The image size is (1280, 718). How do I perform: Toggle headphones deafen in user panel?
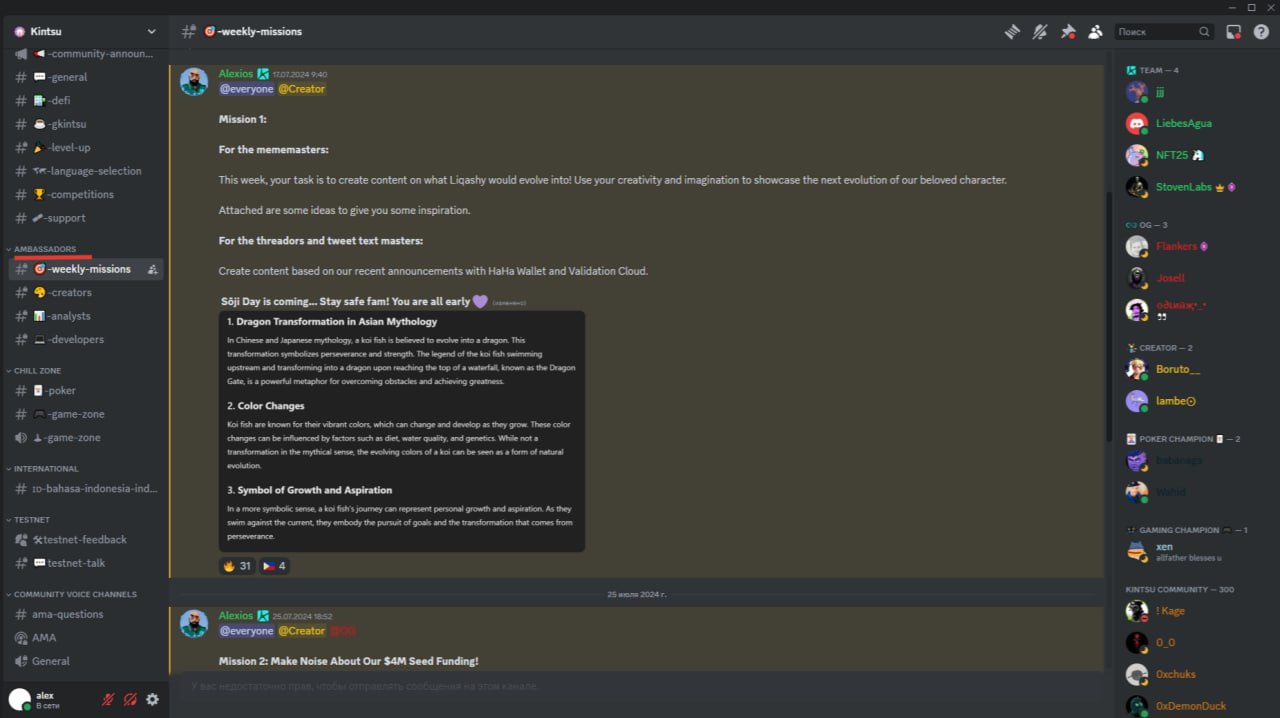coord(130,700)
